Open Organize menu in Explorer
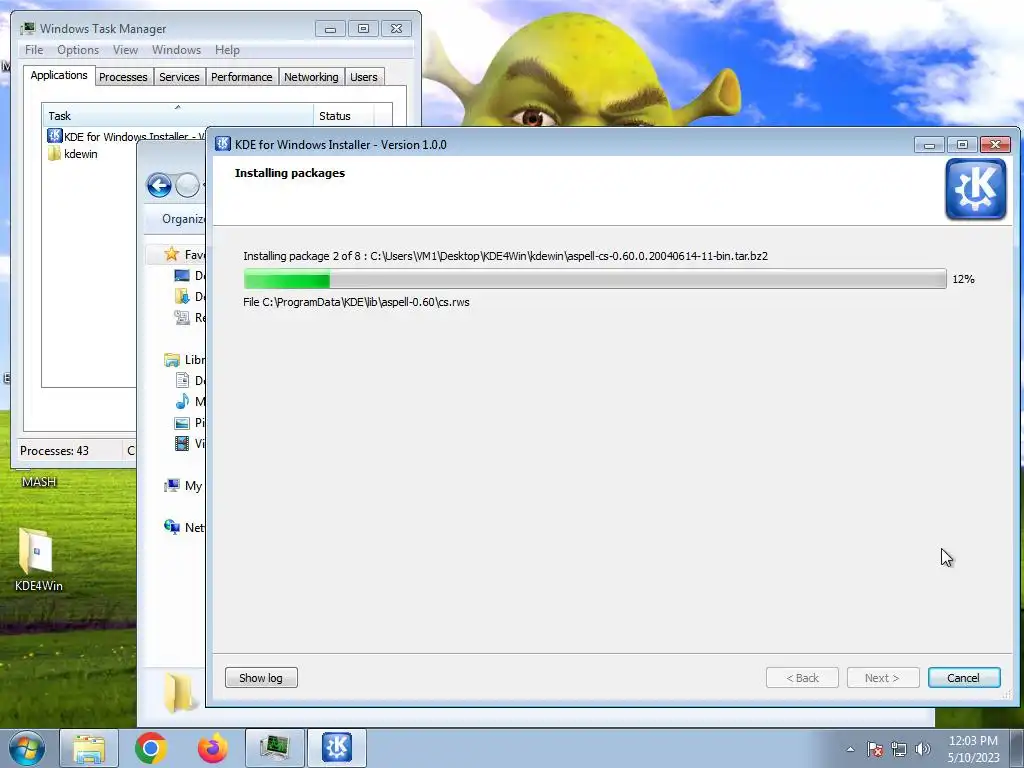 pyautogui.click(x=184, y=219)
